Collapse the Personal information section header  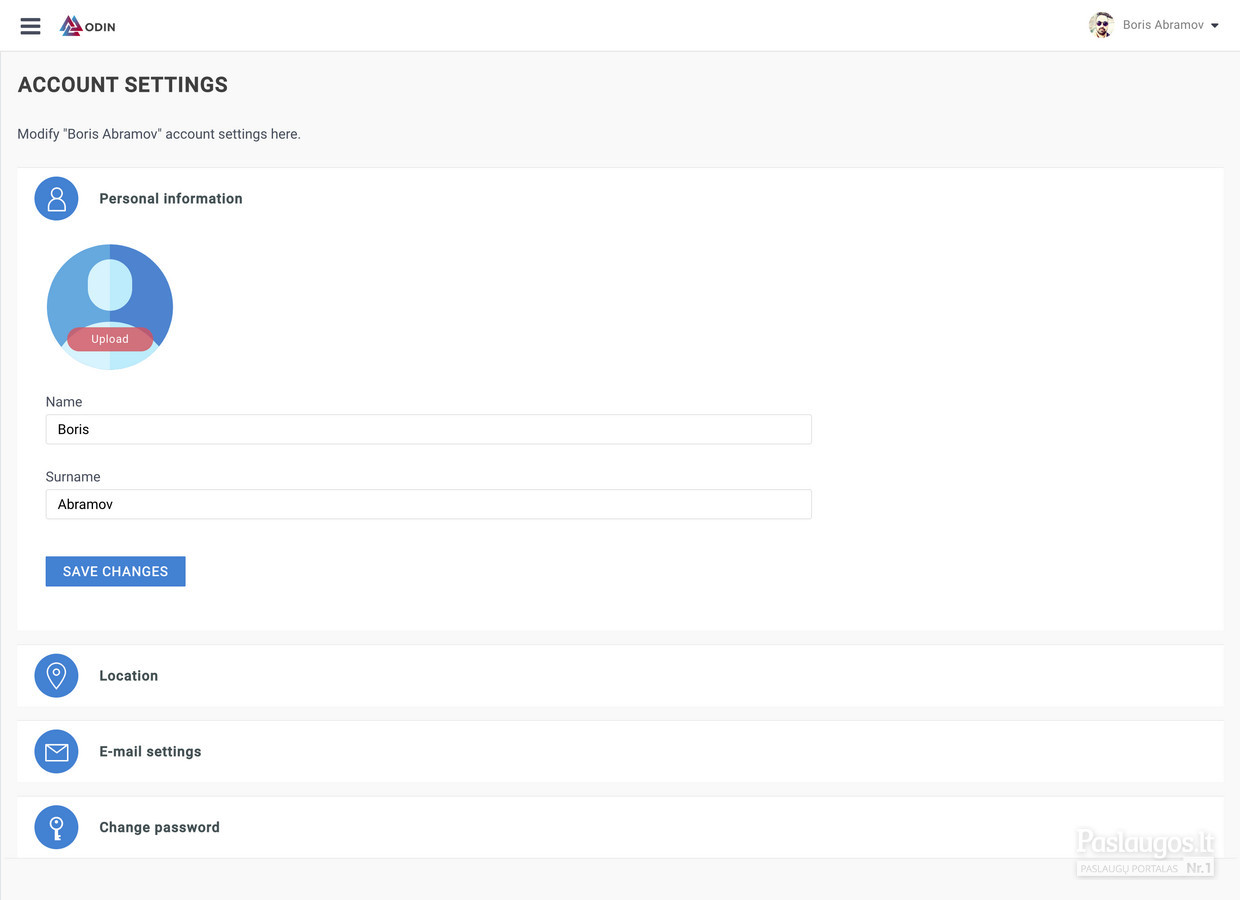620,198
